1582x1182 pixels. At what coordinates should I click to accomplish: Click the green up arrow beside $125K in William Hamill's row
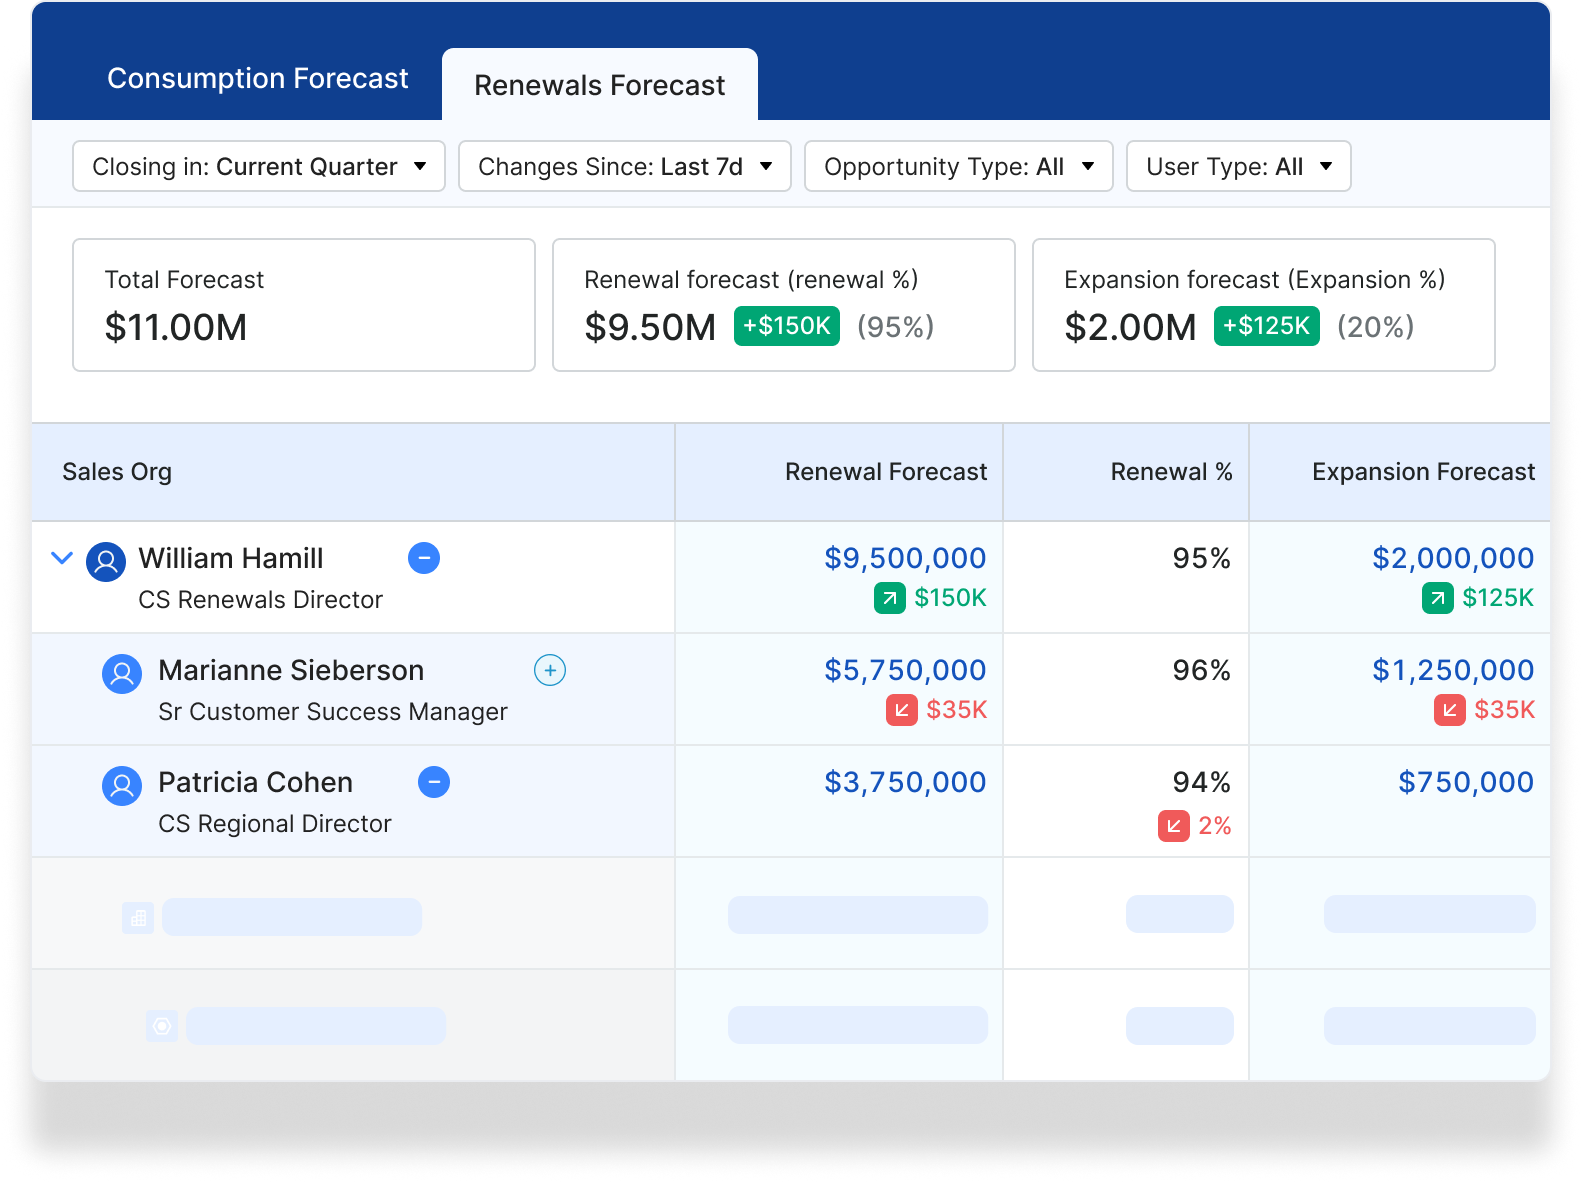1438,598
